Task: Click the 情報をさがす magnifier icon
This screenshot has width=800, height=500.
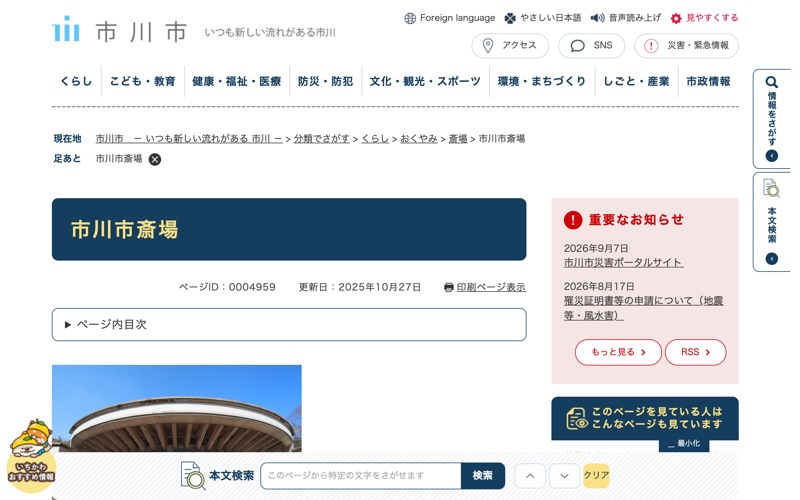Action: [x=771, y=82]
